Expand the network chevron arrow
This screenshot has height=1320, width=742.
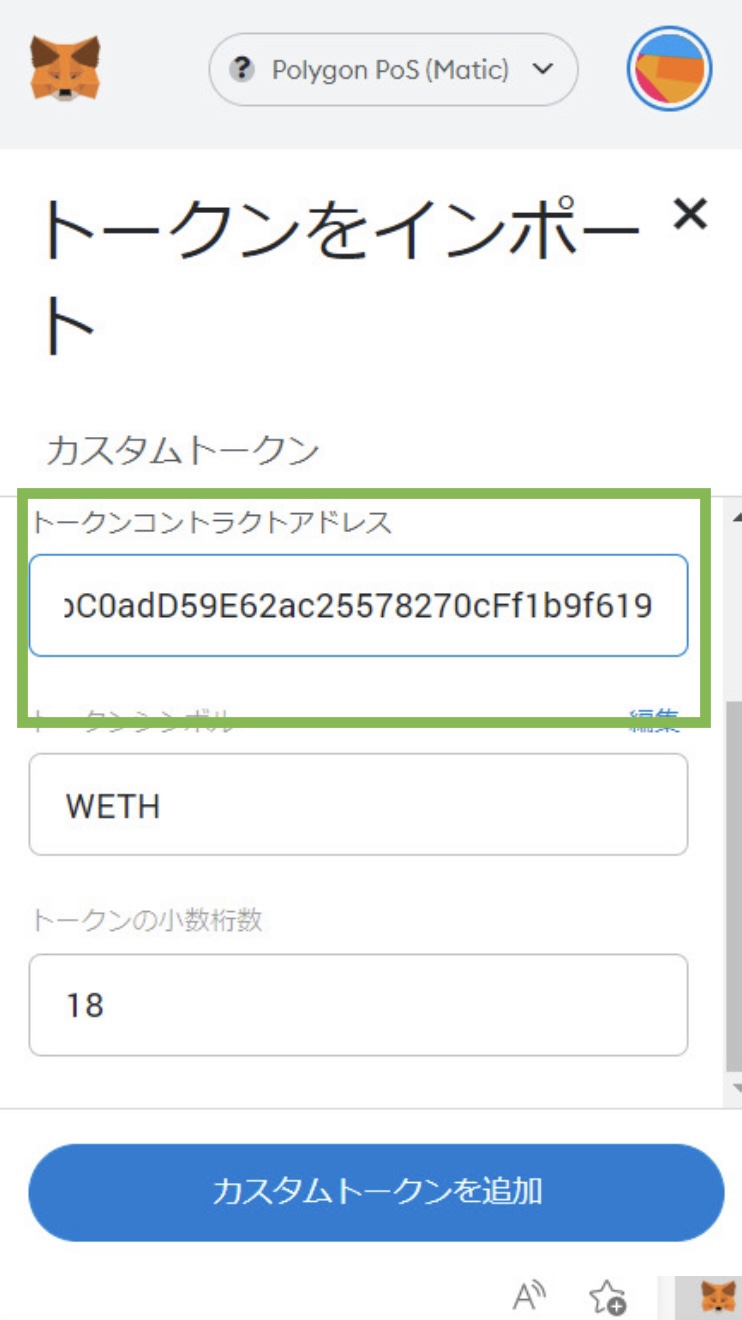543,70
